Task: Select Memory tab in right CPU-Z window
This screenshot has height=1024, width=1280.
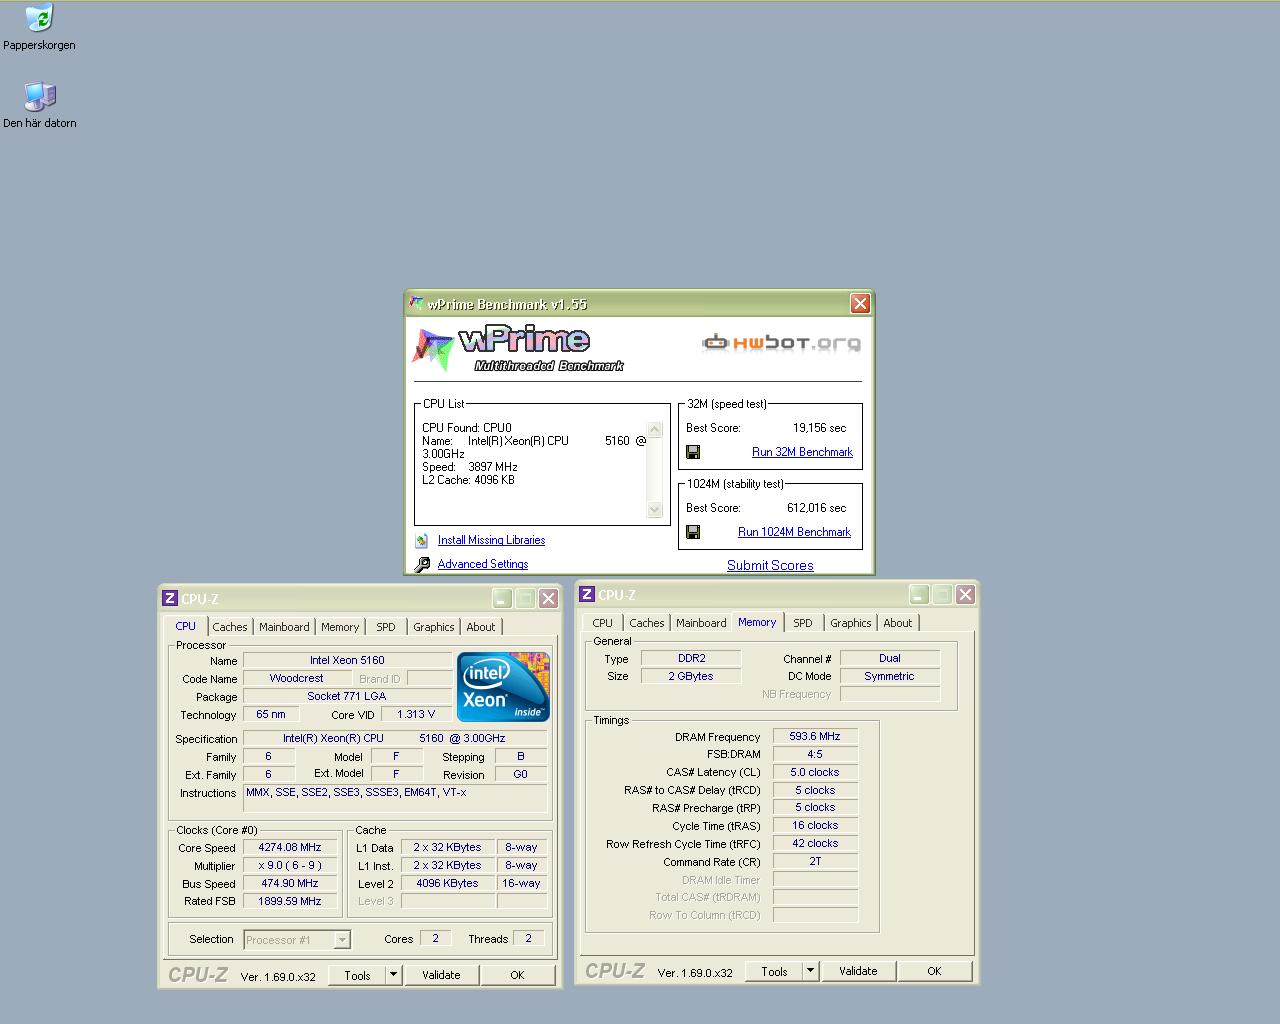Action: coord(757,622)
